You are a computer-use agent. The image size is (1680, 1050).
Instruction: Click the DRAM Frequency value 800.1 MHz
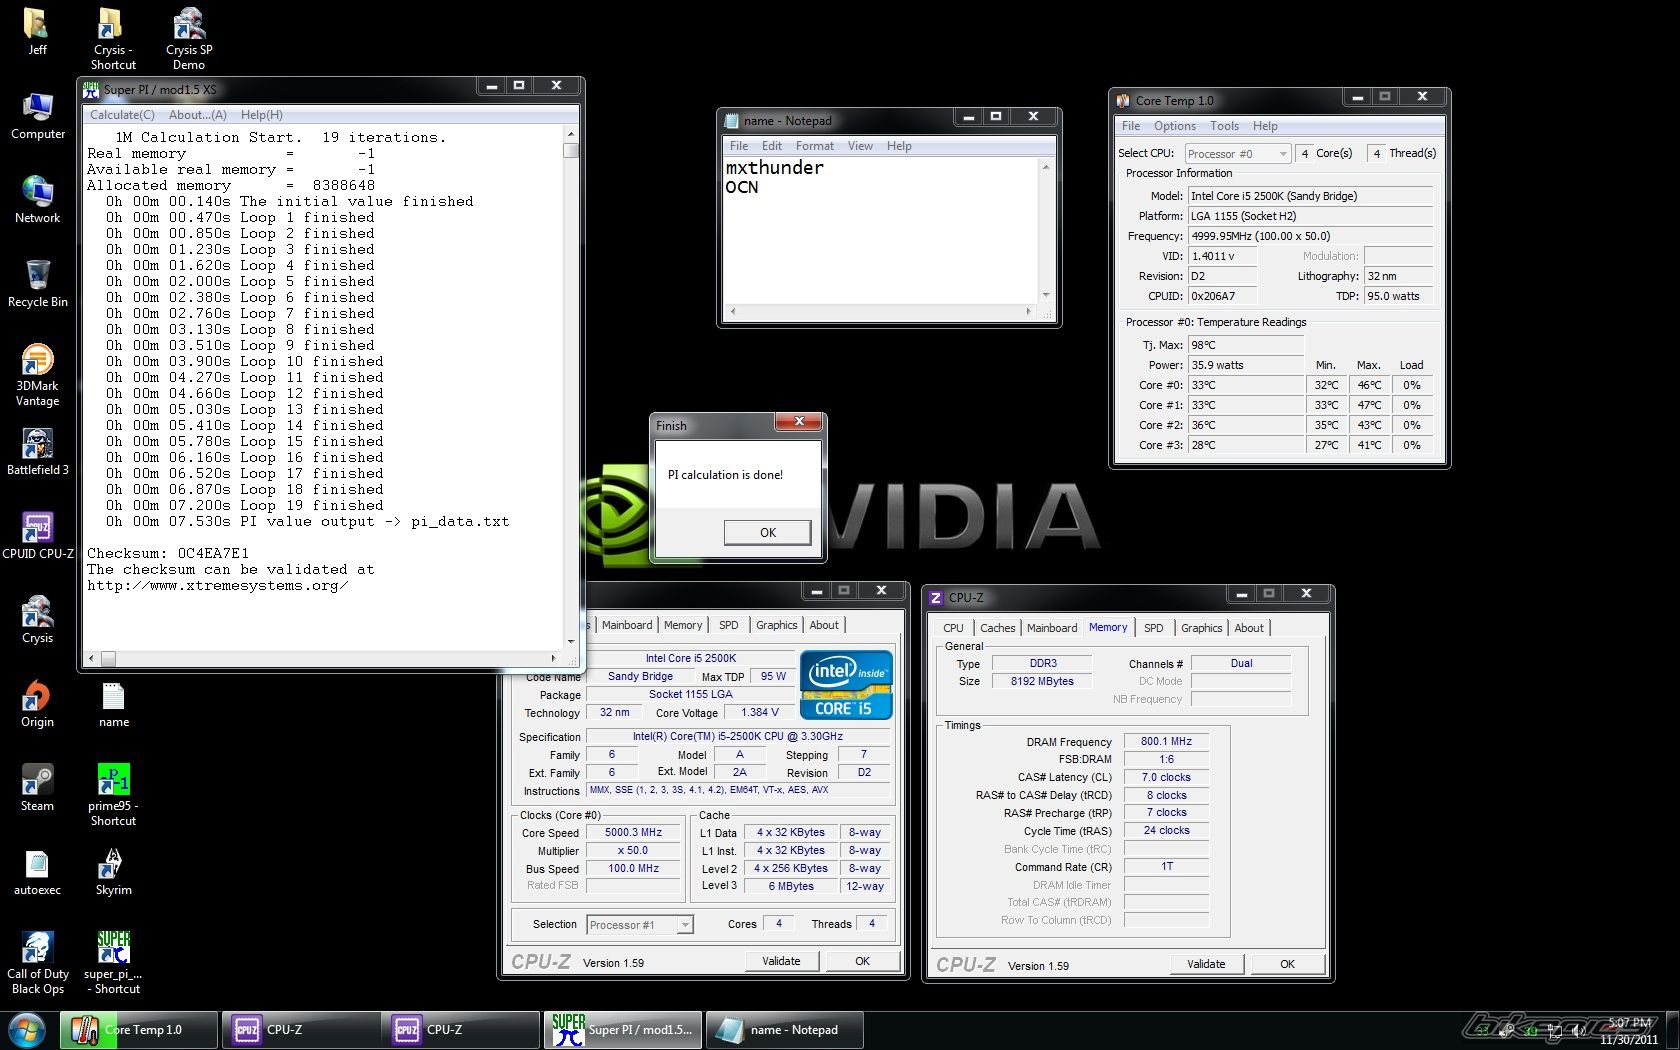[x=1166, y=742]
